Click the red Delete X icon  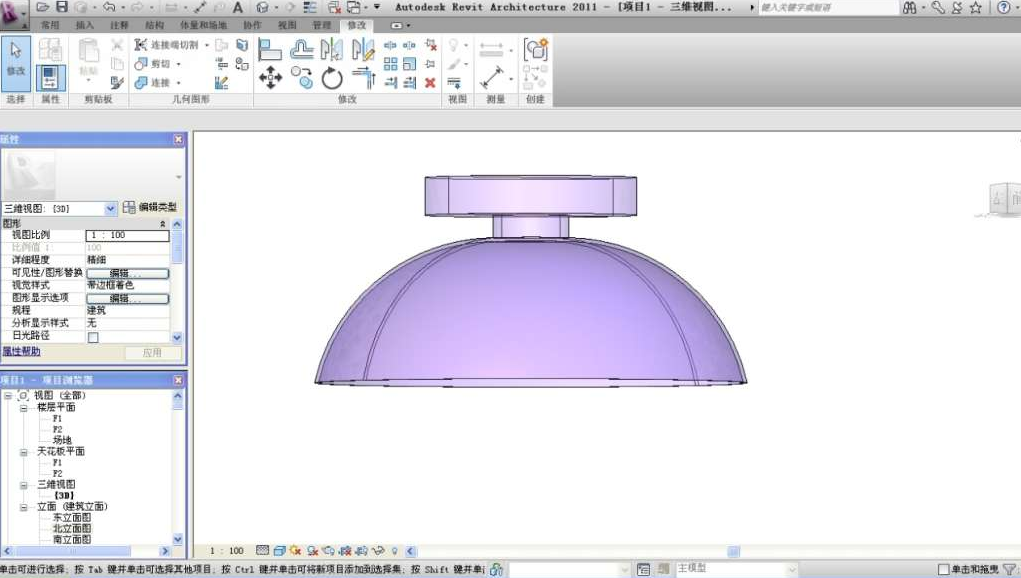point(430,82)
